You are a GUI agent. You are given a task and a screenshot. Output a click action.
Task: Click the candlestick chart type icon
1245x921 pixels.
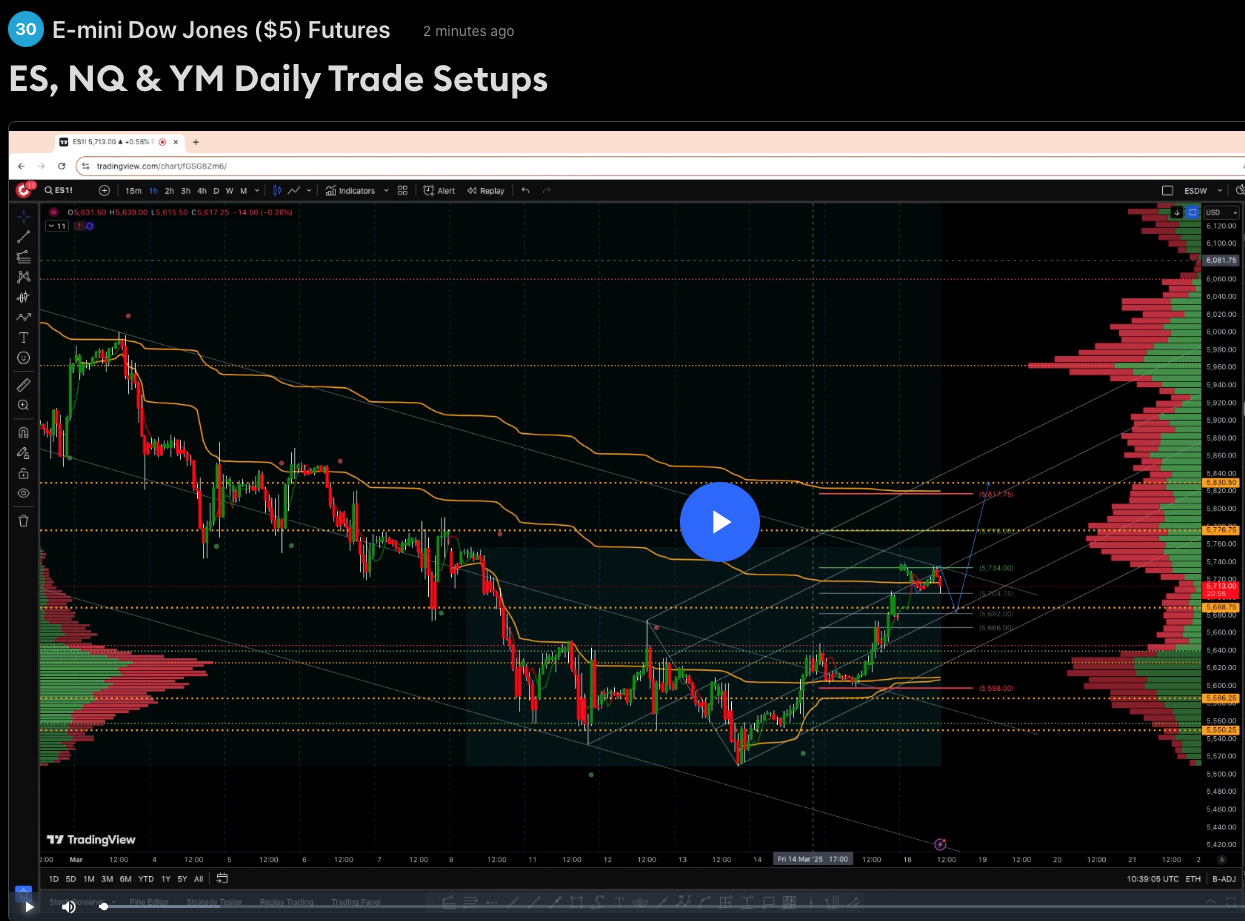click(277, 190)
